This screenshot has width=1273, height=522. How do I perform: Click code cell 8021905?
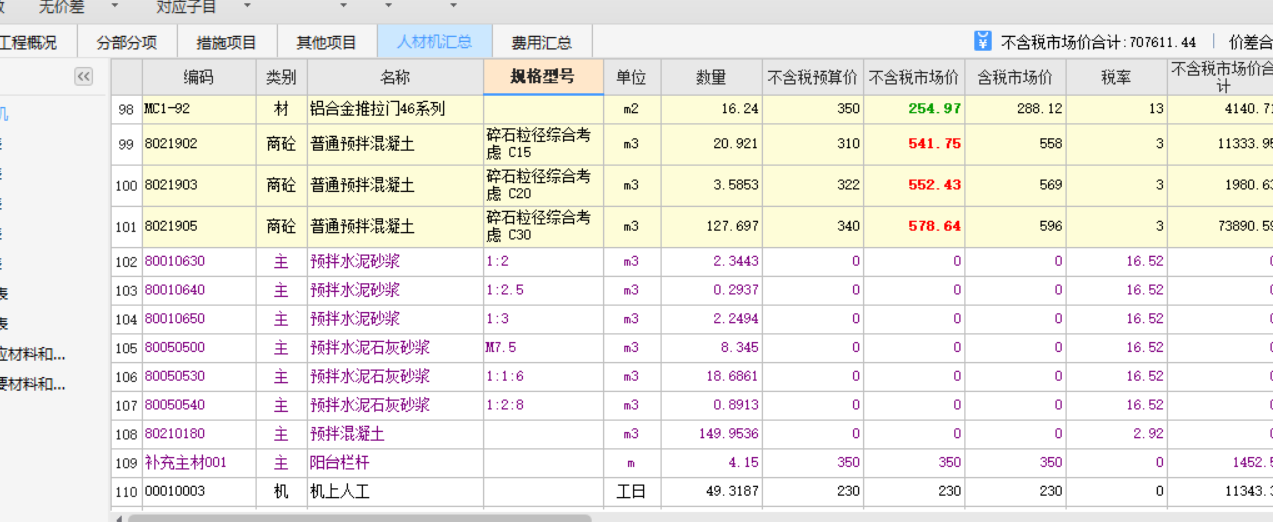tap(198, 226)
